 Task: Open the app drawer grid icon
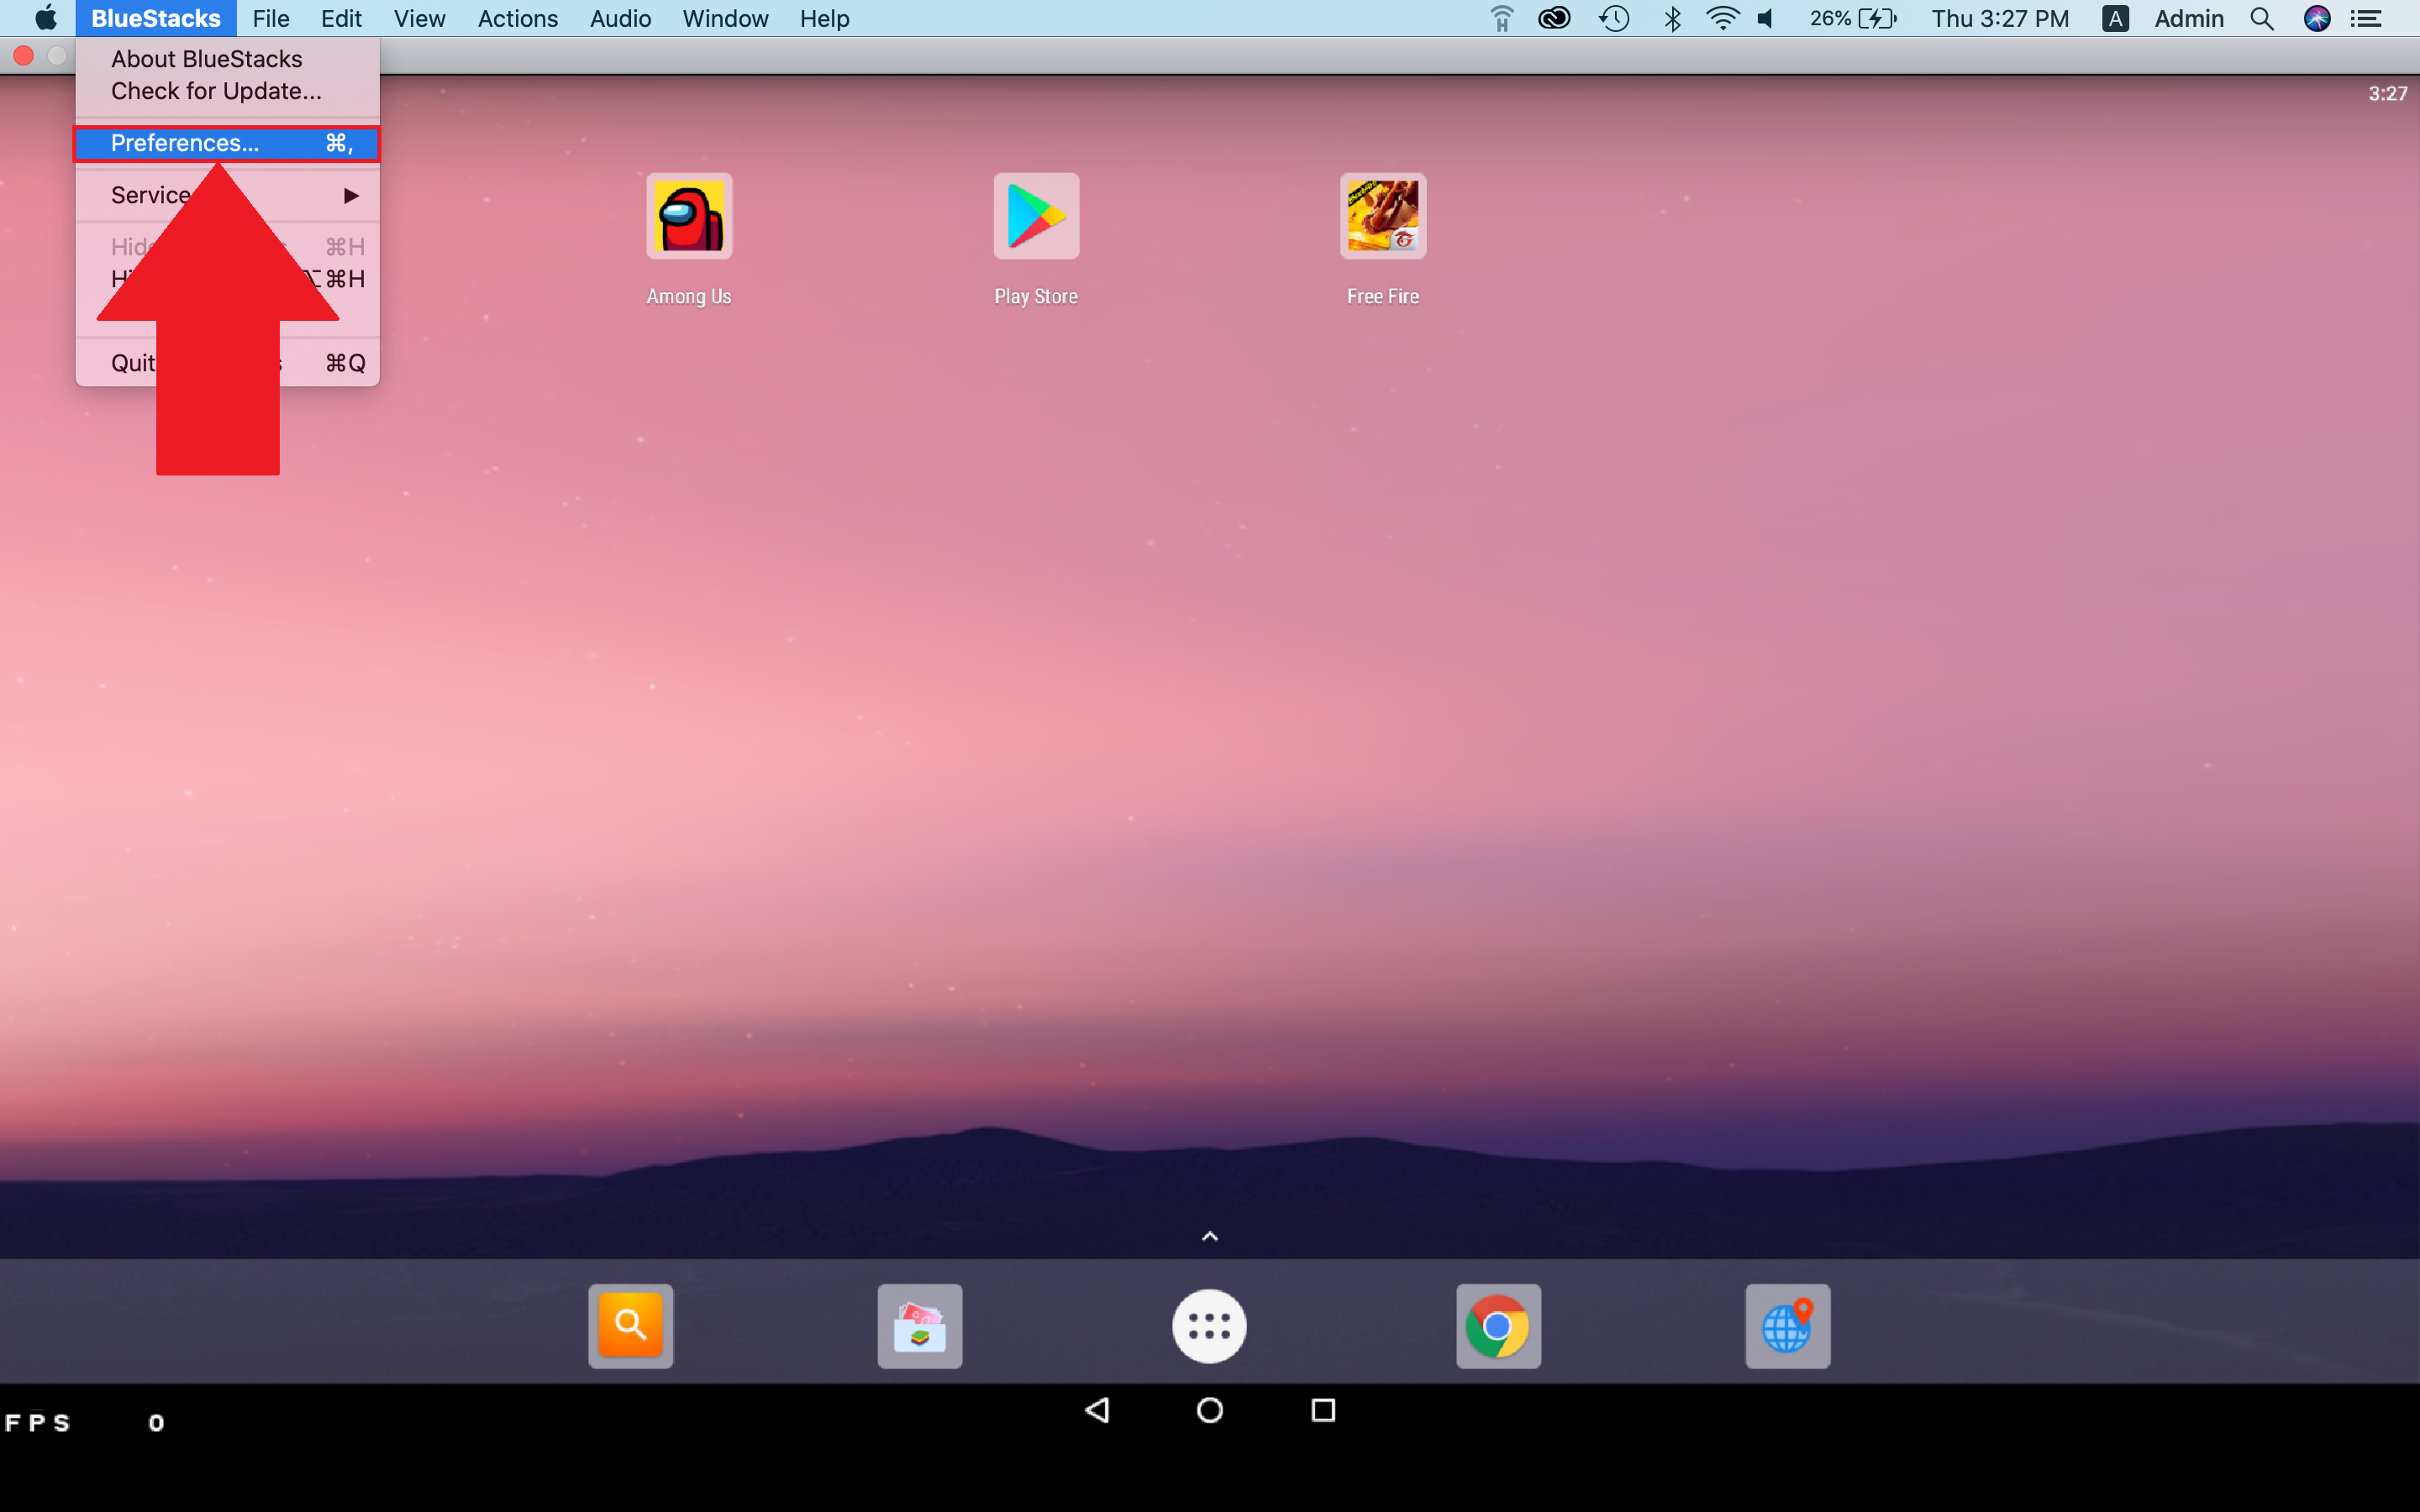click(x=1209, y=1326)
